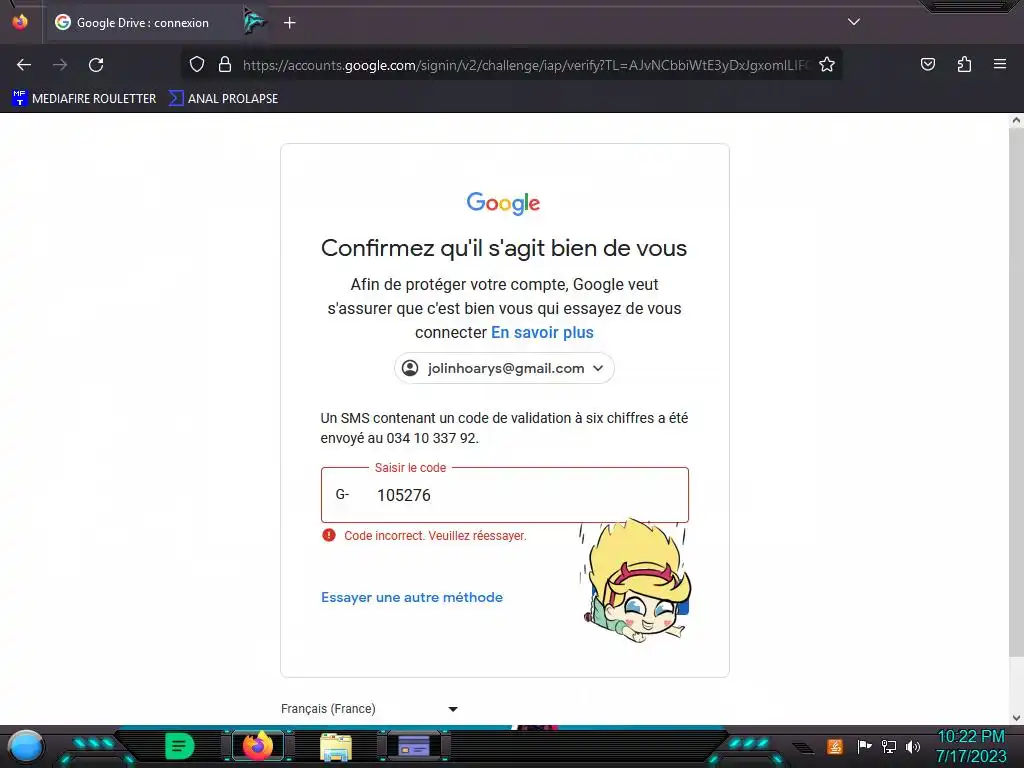Open the Start orb button
The image size is (1024, 768).
point(26,746)
